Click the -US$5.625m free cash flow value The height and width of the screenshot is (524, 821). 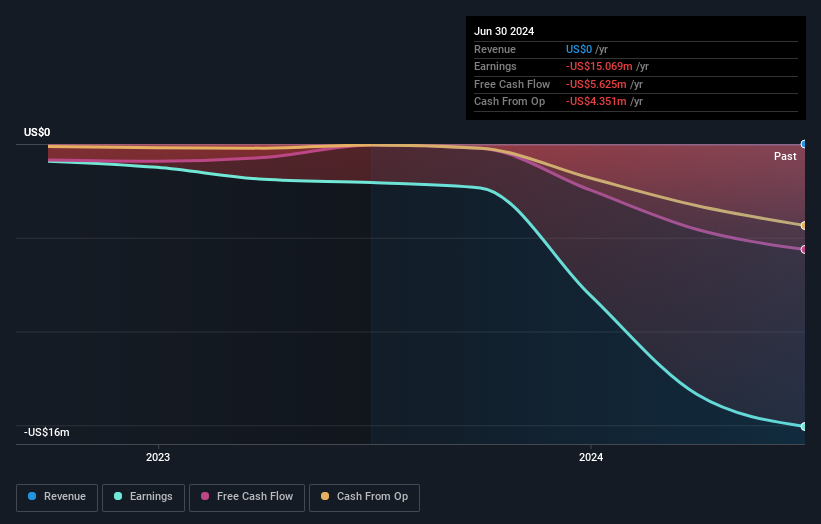596,84
